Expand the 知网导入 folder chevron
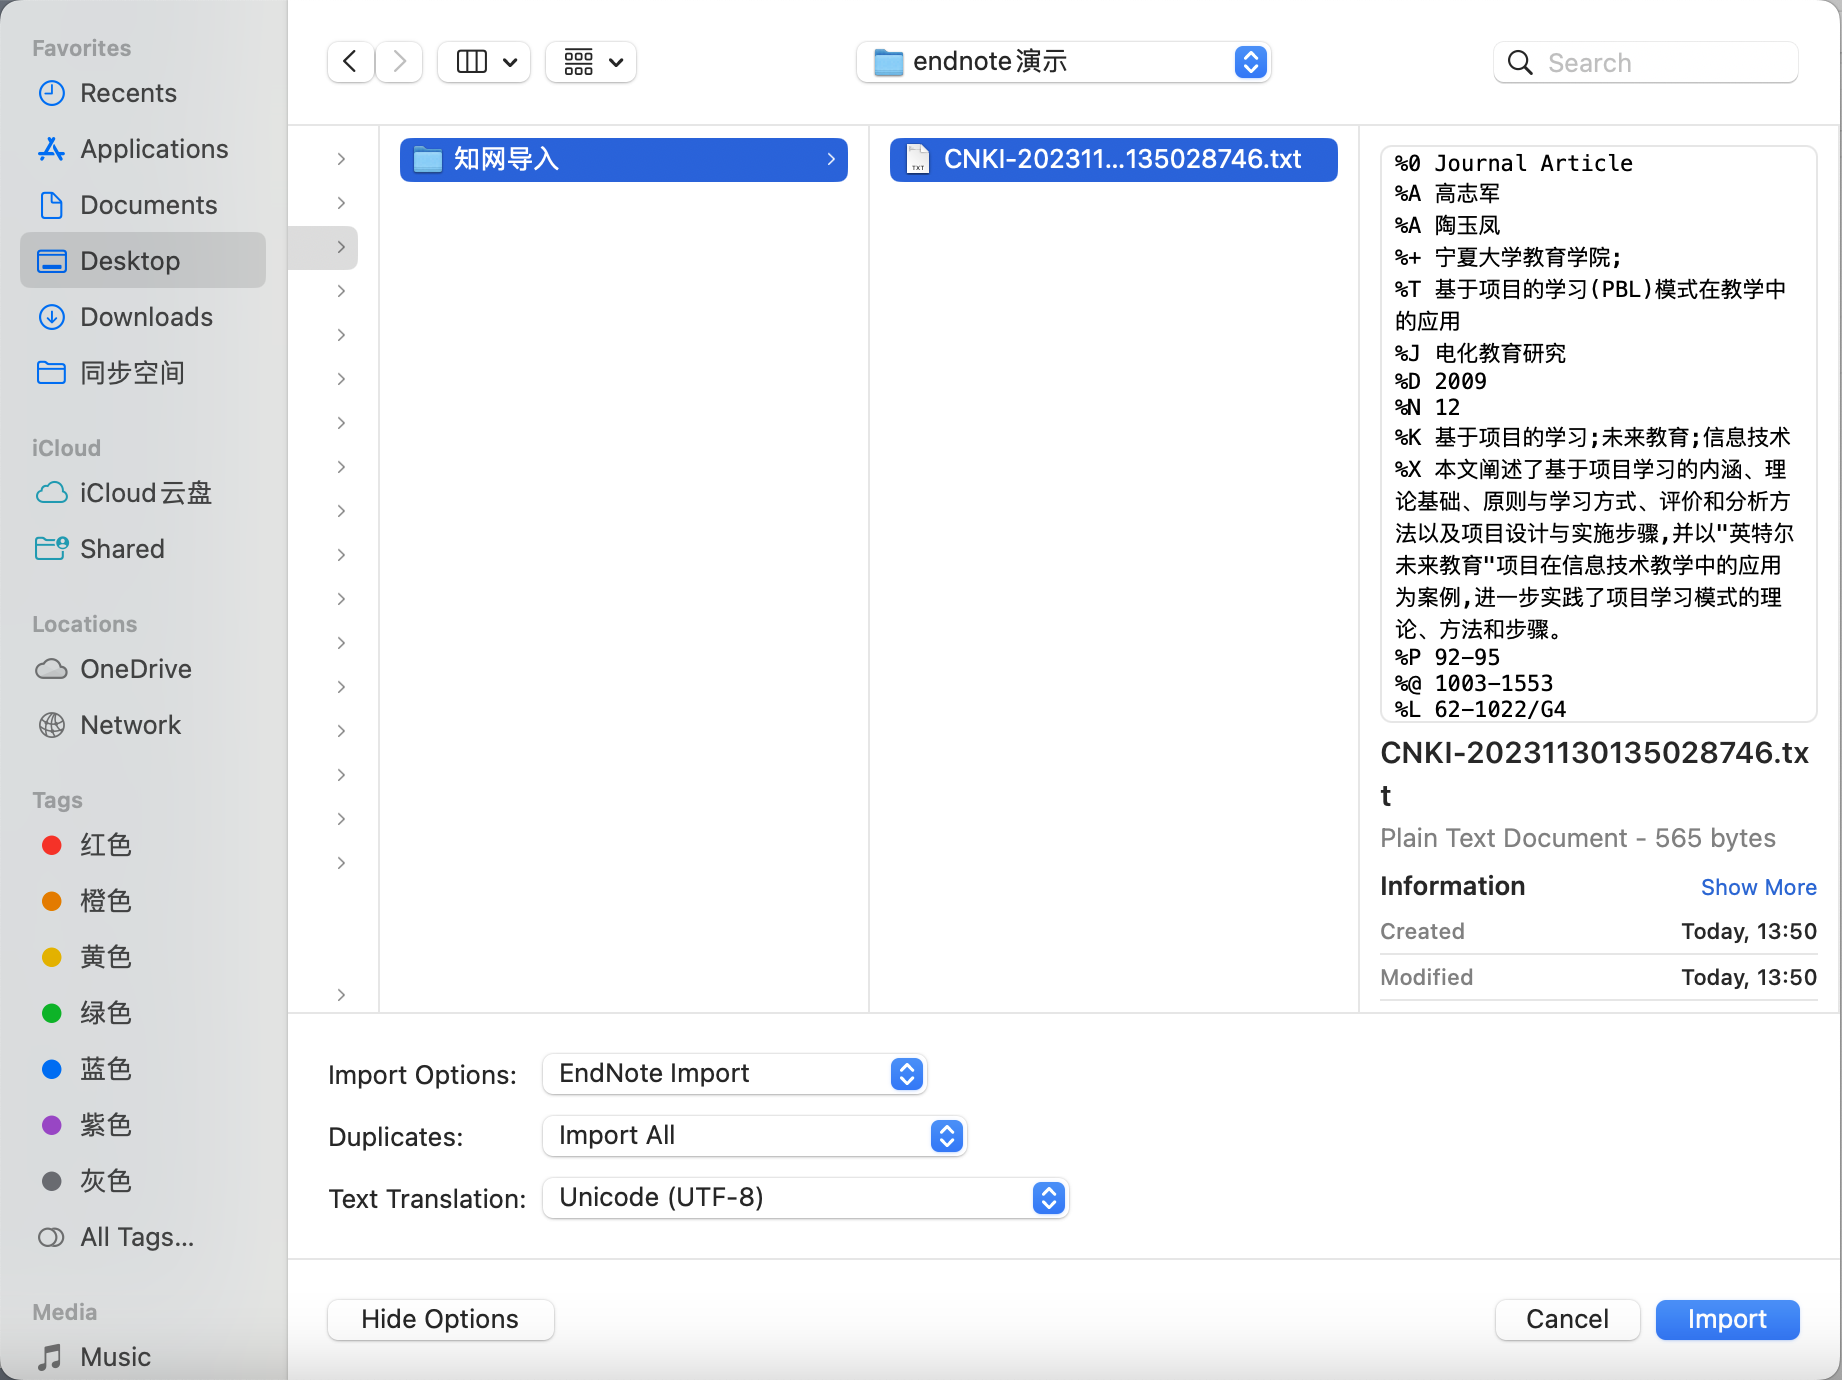Screen dimensions: 1842x1380 pos(831,159)
